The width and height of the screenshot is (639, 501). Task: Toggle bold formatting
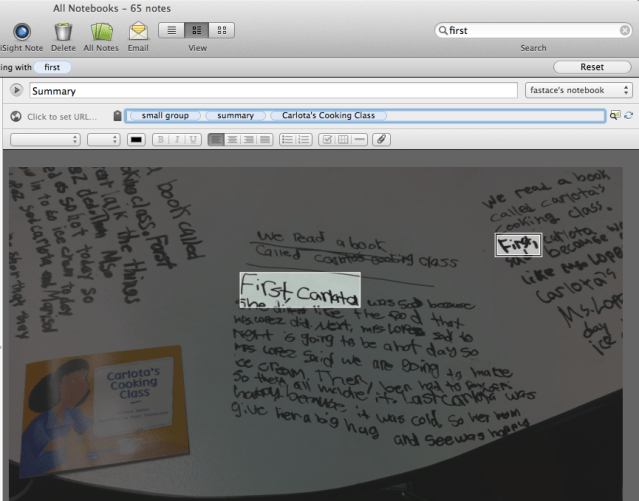161,140
